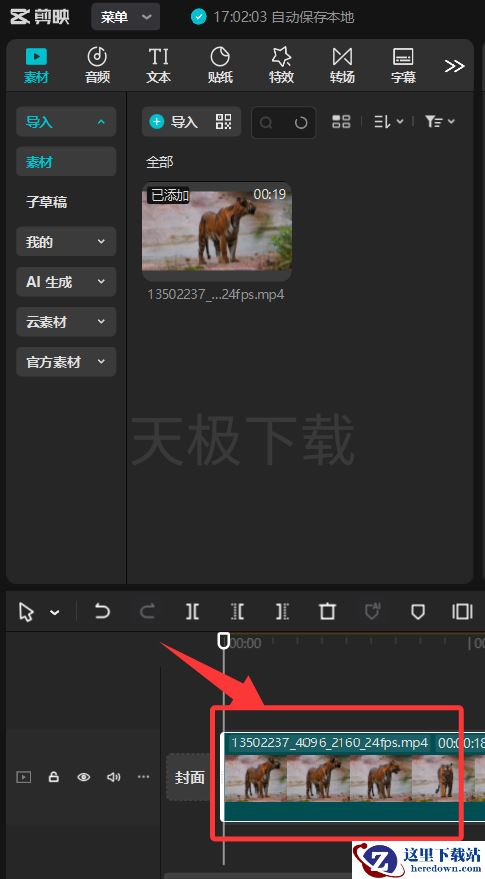Select the tiger clip on the timeline
The height and width of the screenshot is (879, 485).
click(x=353, y=776)
